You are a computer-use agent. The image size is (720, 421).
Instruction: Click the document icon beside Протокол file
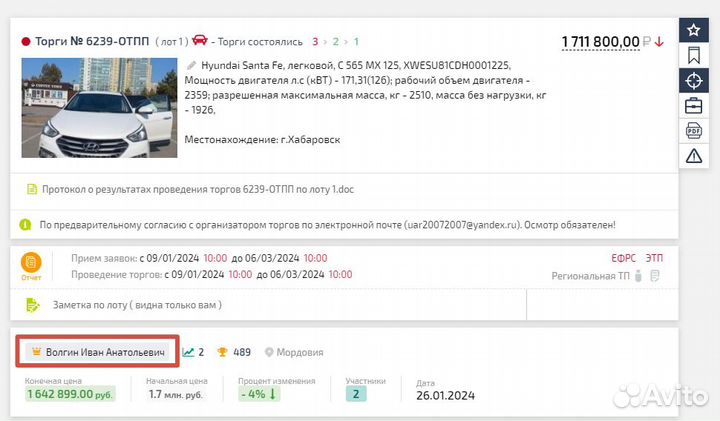click(32, 189)
